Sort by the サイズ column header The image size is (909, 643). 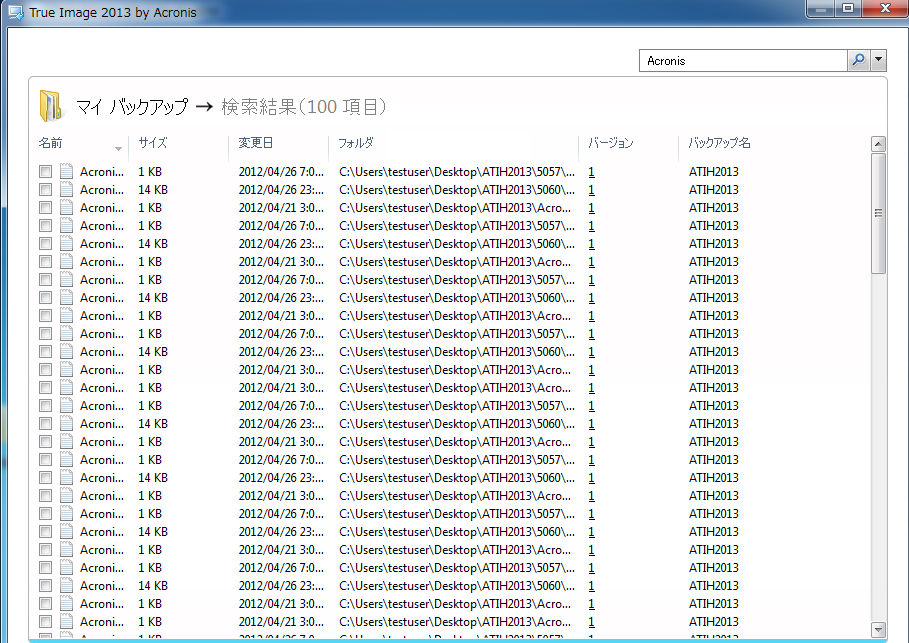tap(152, 143)
